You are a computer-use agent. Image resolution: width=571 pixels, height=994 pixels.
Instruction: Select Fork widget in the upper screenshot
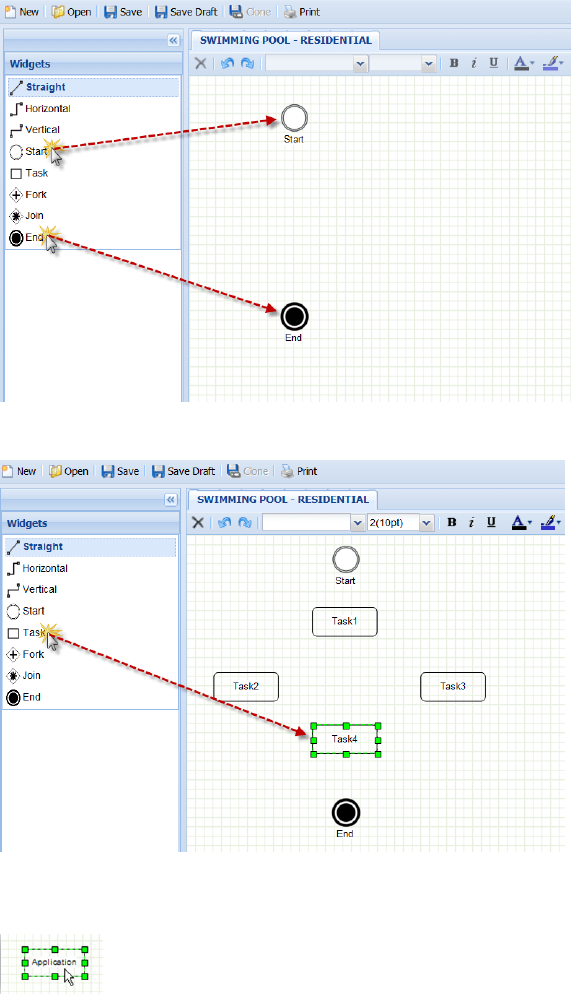(x=29, y=195)
